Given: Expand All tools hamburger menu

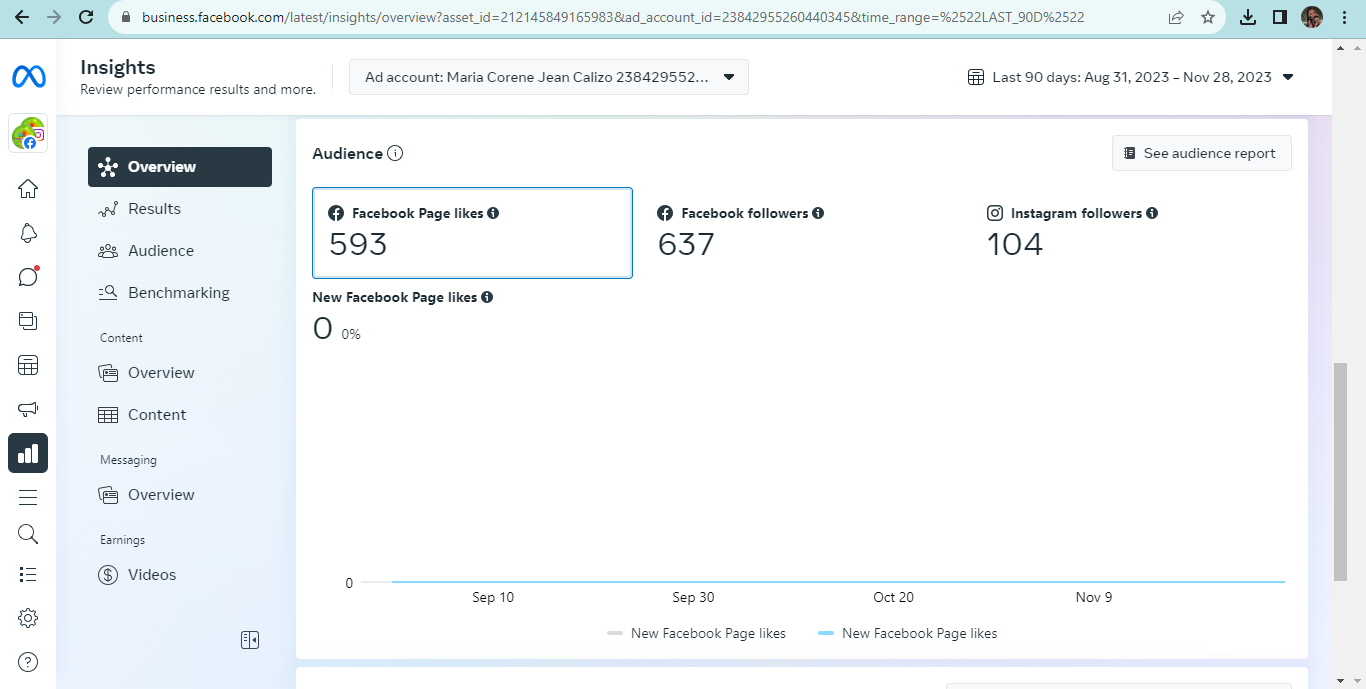Looking at the screenshot, I should (x=28, y=497).
